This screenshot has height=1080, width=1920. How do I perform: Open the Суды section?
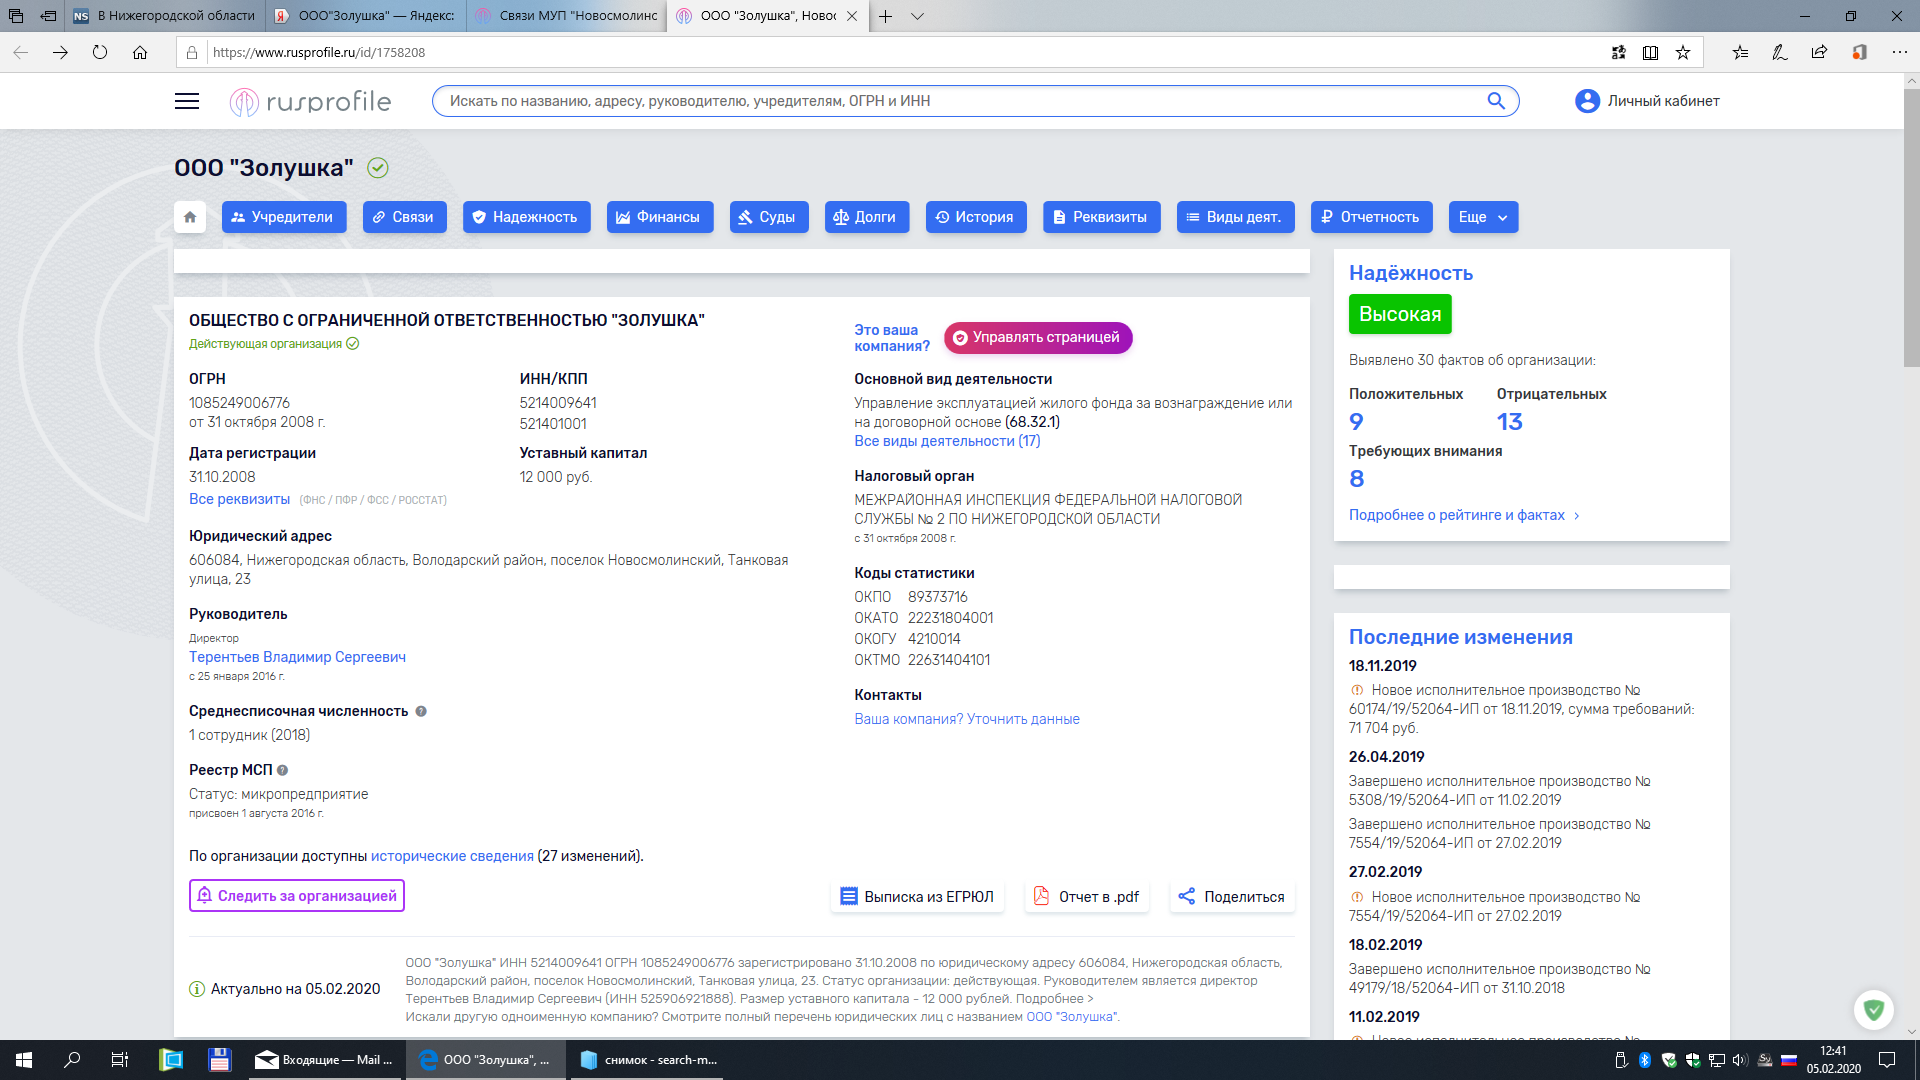click(x=769, y=217)
